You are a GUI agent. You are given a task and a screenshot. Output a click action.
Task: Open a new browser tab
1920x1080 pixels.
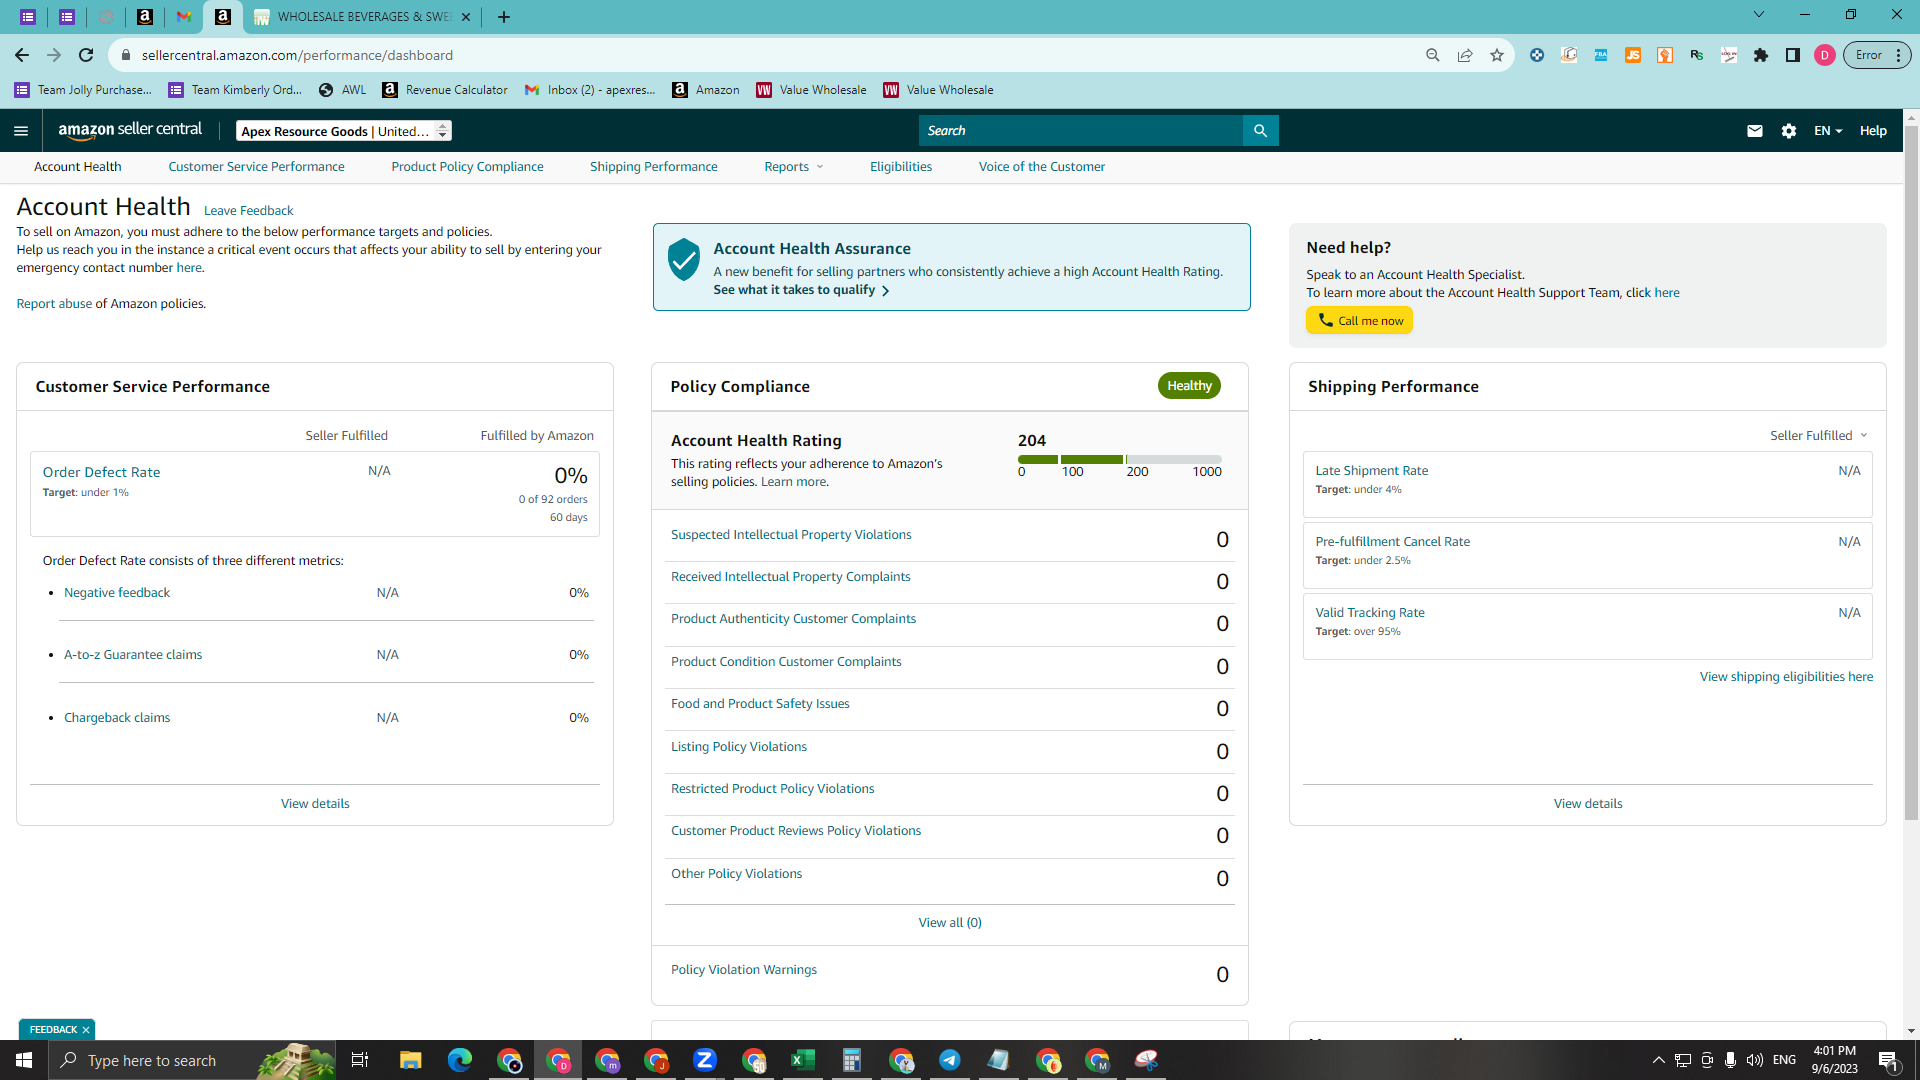pyautogui.click(x=504, y=17)
